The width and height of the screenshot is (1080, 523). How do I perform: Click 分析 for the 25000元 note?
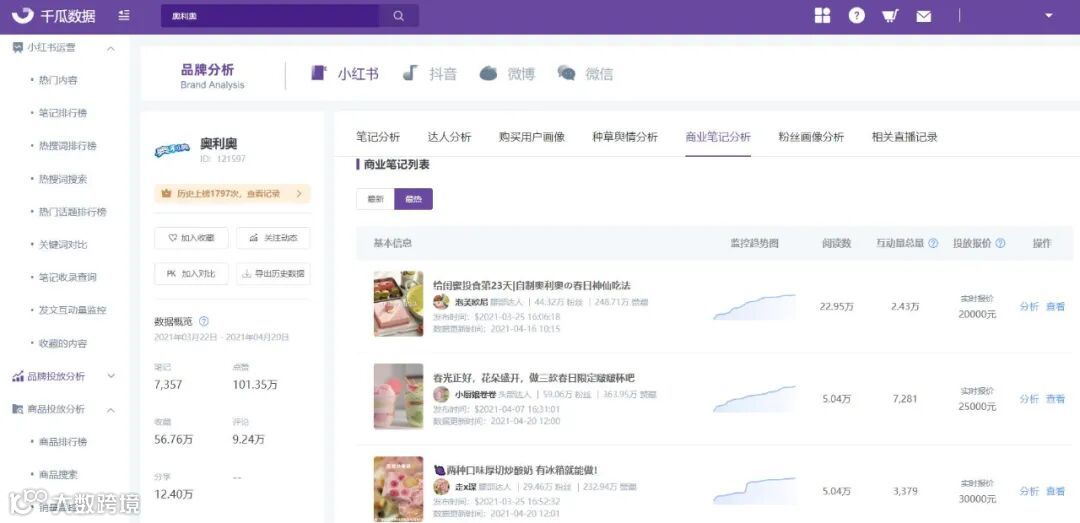pos(1028,399)
